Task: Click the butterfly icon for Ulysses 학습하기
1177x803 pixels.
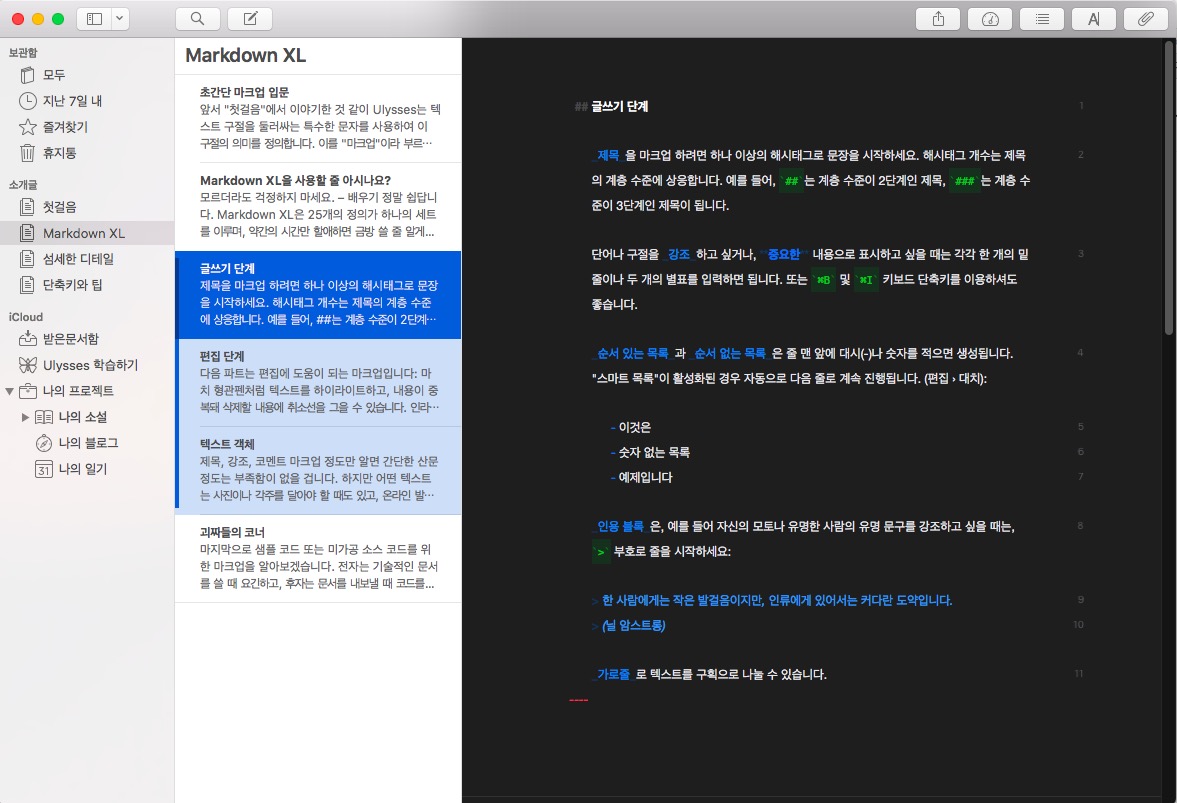Action: coord(27,365)
